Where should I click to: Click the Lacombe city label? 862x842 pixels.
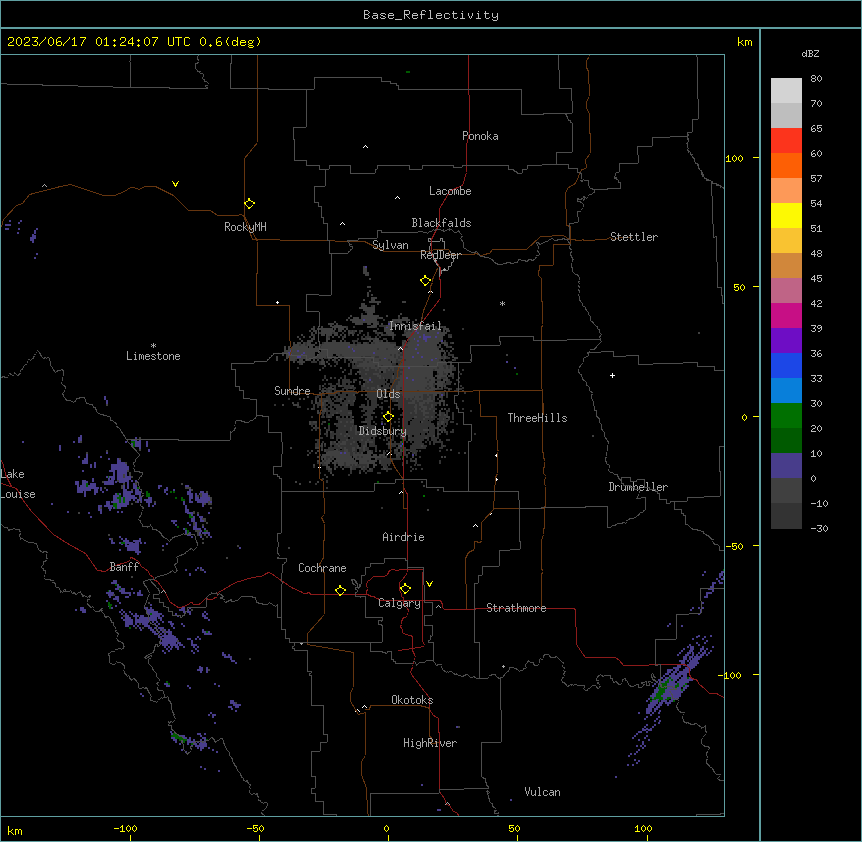pos(450,191)
